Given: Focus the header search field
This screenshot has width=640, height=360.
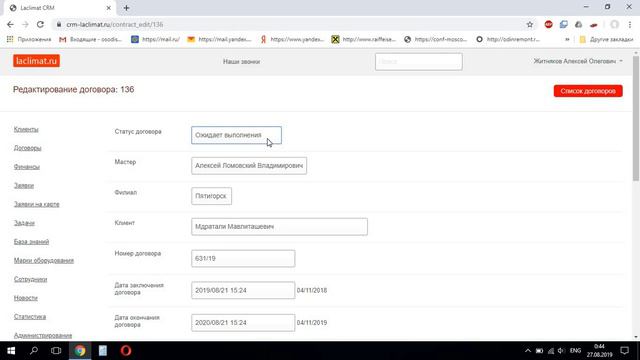Looking at the screenshot, I should point(419,62).
